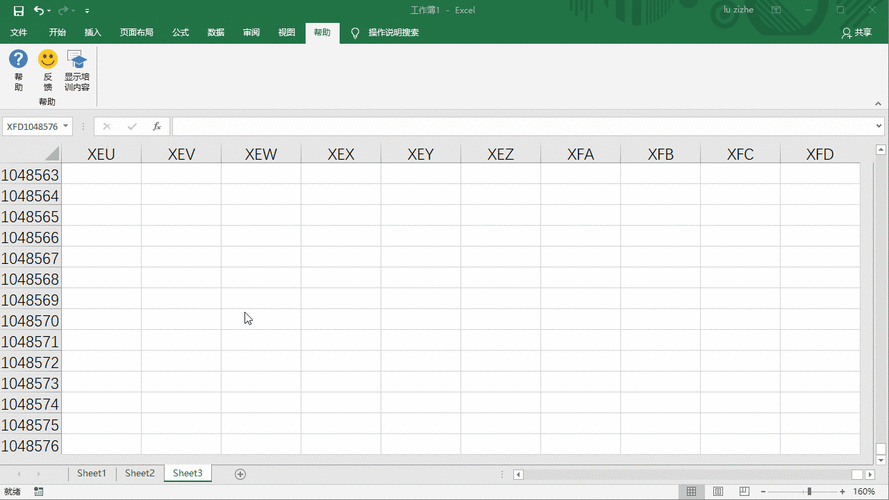This screenshot has height=500, width=889.
Task: Click the Name Box showing XFD1048576
Action: [x=32, y=126]
